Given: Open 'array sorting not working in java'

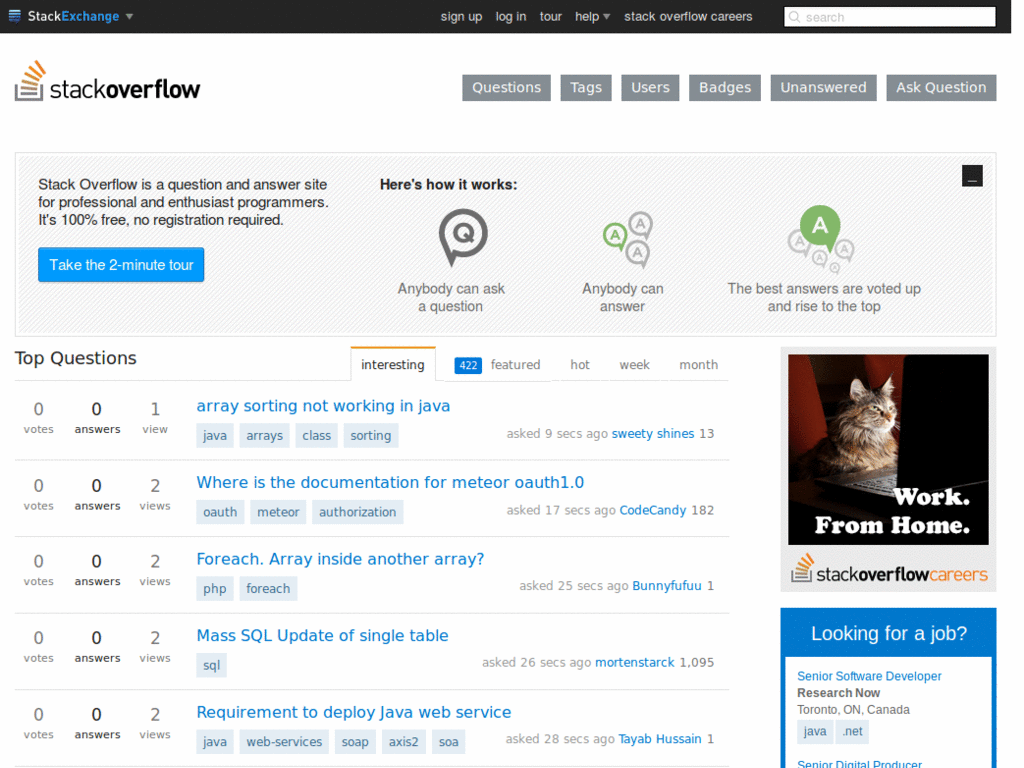Looking at the screenshot, I should tap(323, 406).
